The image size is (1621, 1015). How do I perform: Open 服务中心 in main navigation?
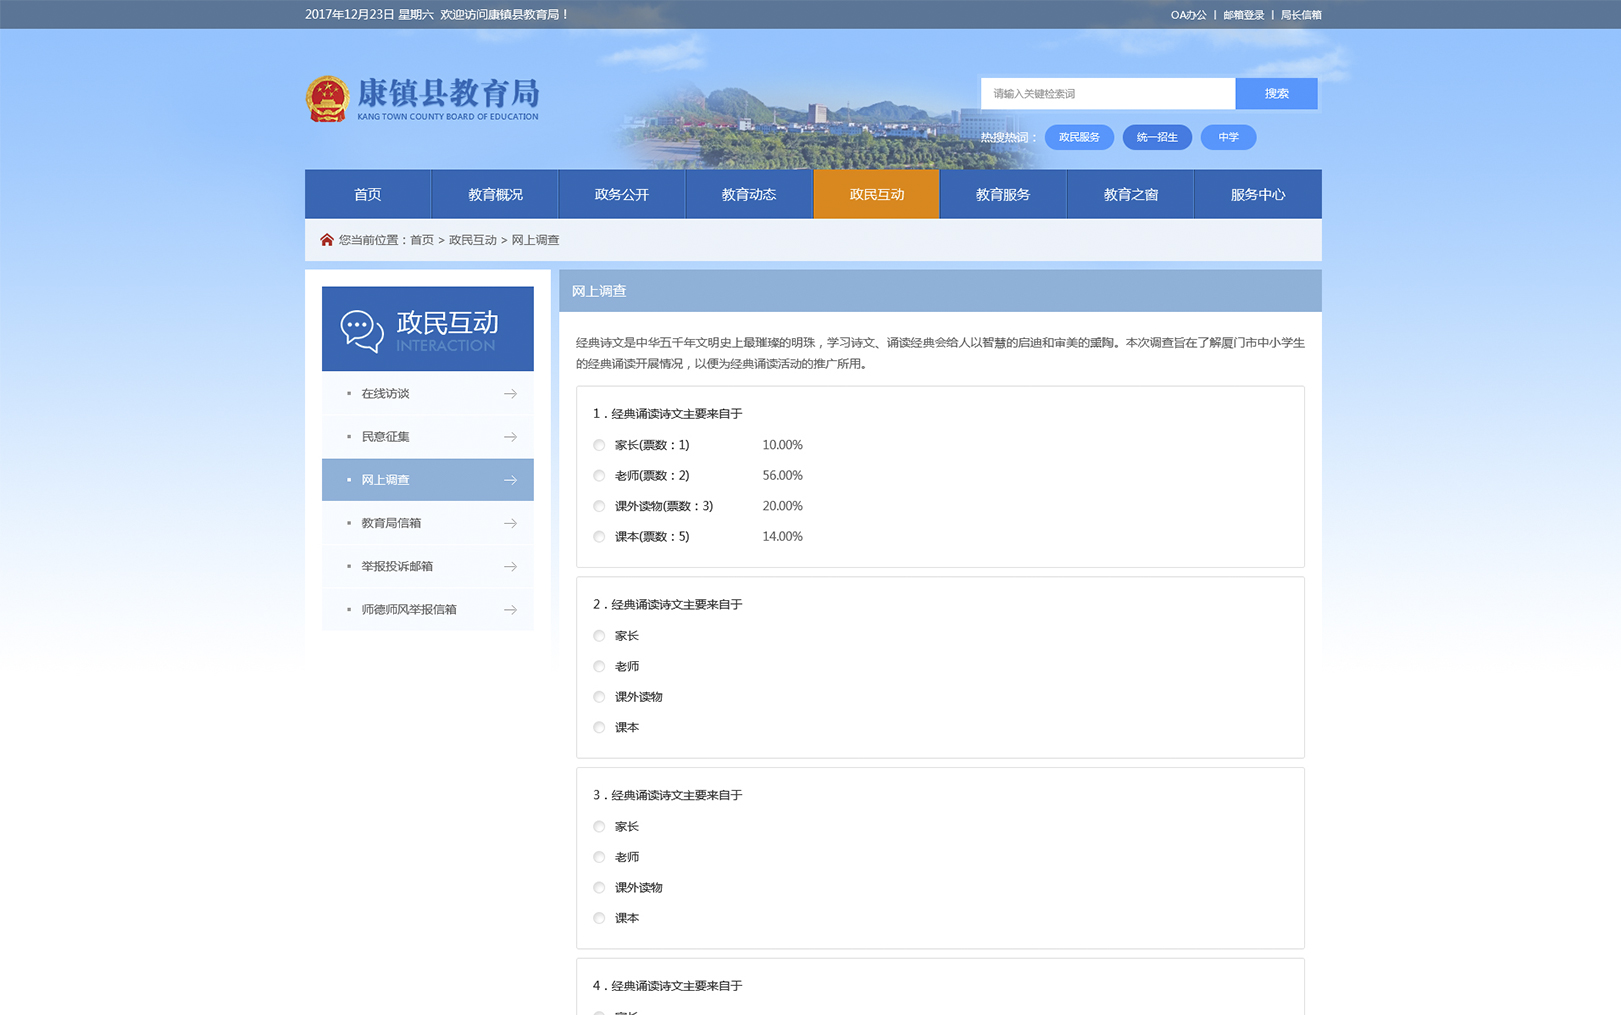1257,195
